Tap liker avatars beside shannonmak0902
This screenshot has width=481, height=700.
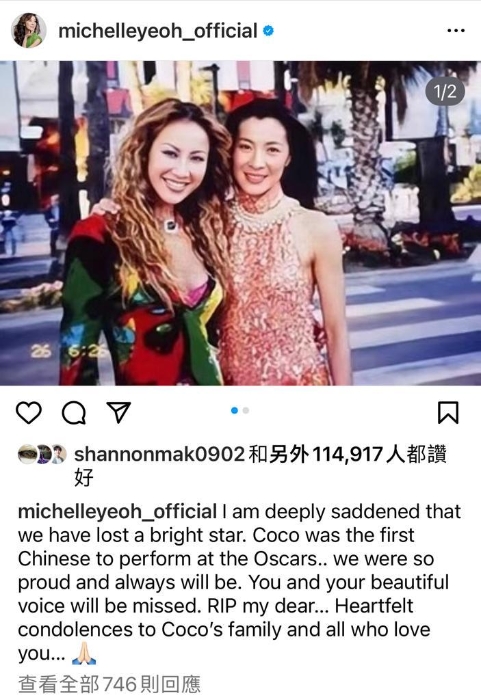tap(42, 454)
